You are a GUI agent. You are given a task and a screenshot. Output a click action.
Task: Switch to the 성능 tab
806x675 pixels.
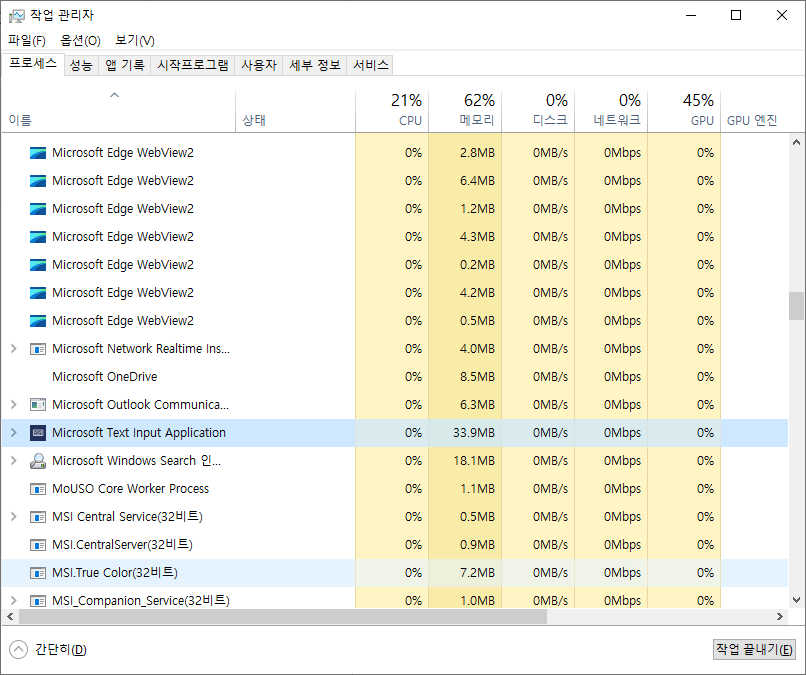(81, 65)
